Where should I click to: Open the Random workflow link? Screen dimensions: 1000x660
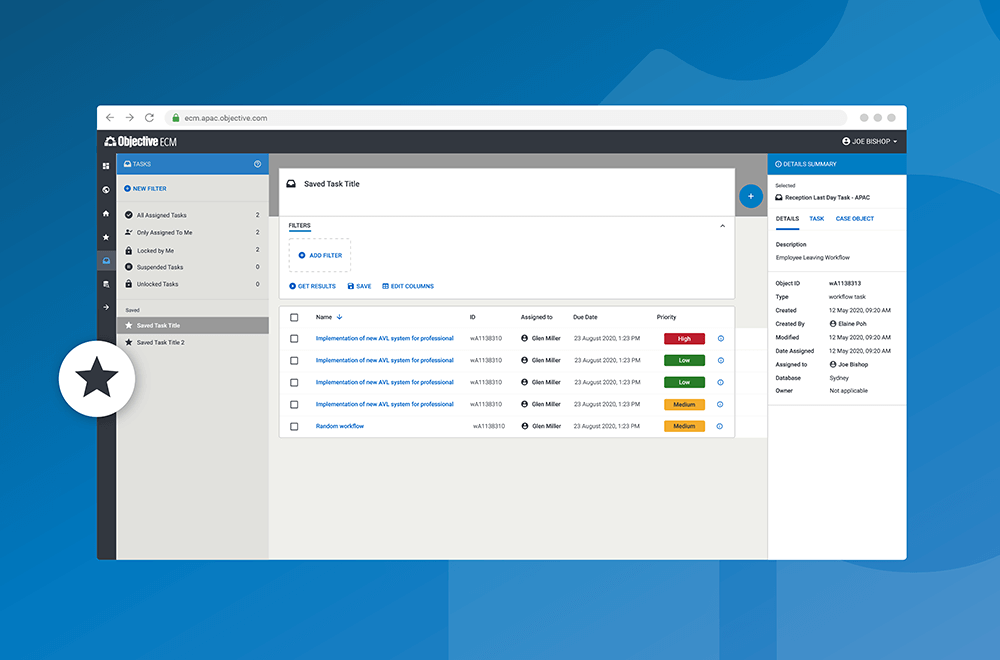click(340, 426)
